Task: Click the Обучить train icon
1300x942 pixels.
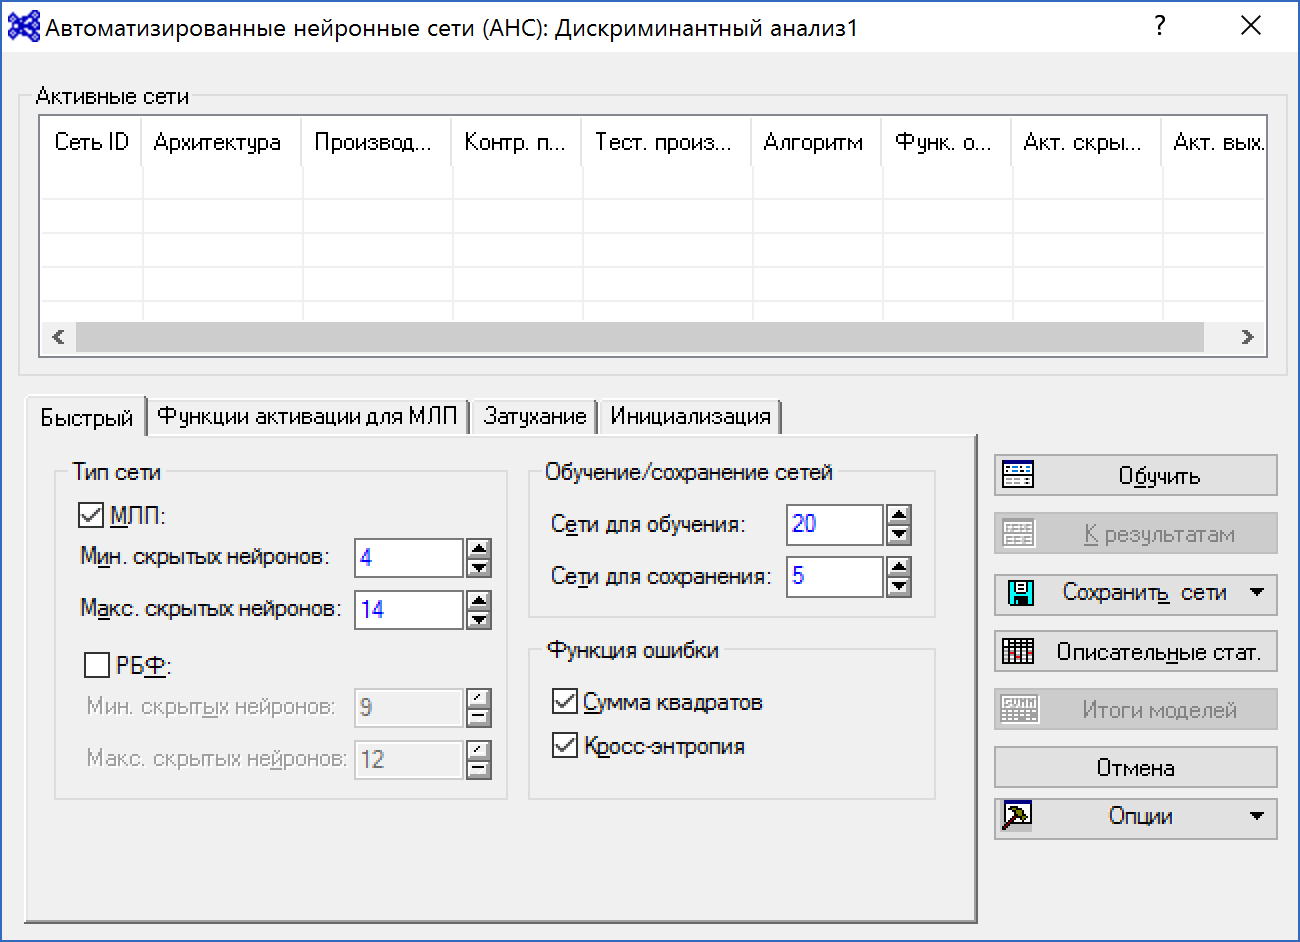Action: pos(1018,475)
